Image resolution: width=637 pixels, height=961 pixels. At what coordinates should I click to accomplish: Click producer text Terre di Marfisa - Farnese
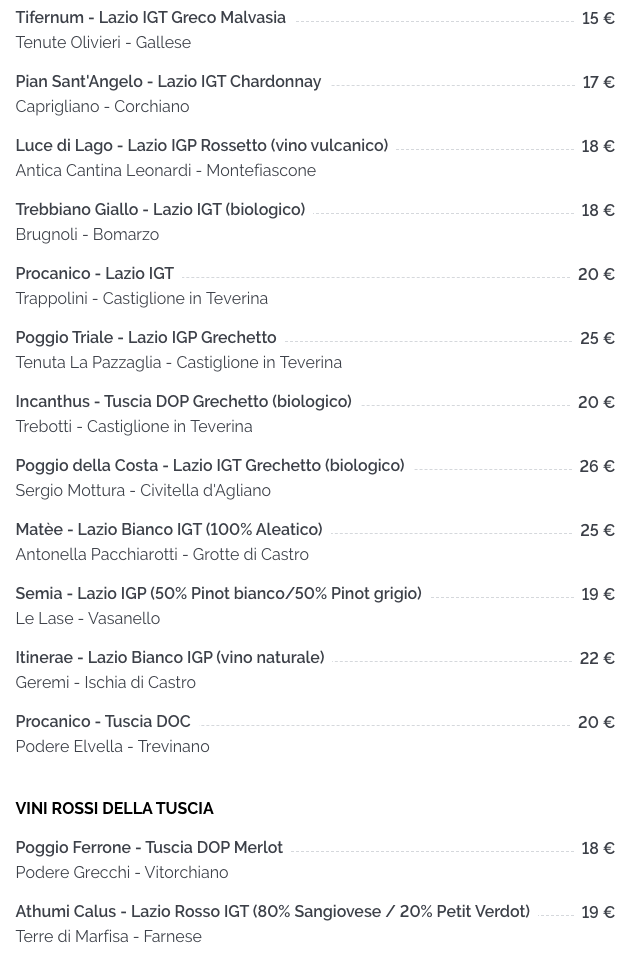coord(109,936)
